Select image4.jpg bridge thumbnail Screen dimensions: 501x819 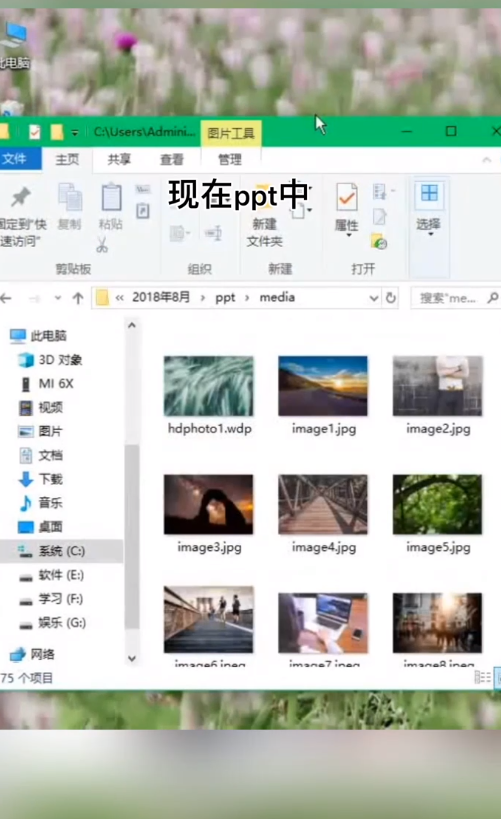323,504
